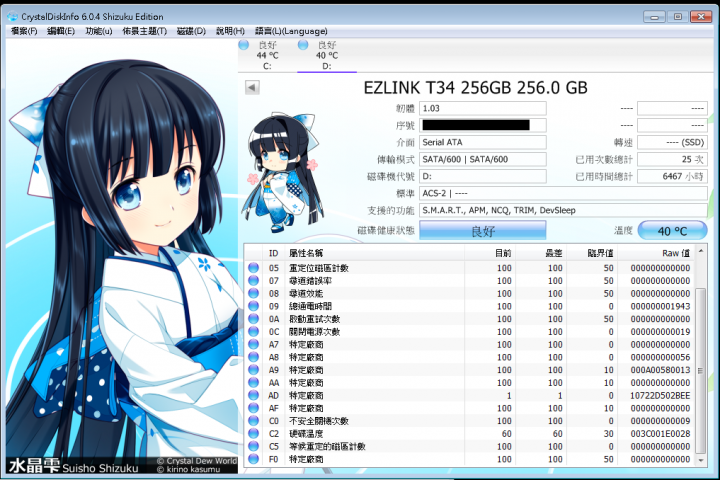720x480 pixels.
Task: Click status orb of attribute 0A
Action: point(253,319)
